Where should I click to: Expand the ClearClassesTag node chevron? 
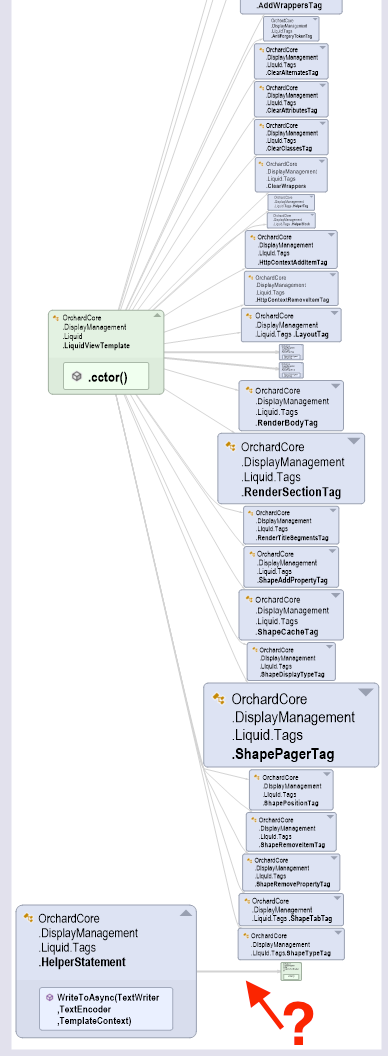[x=323, y=123]
